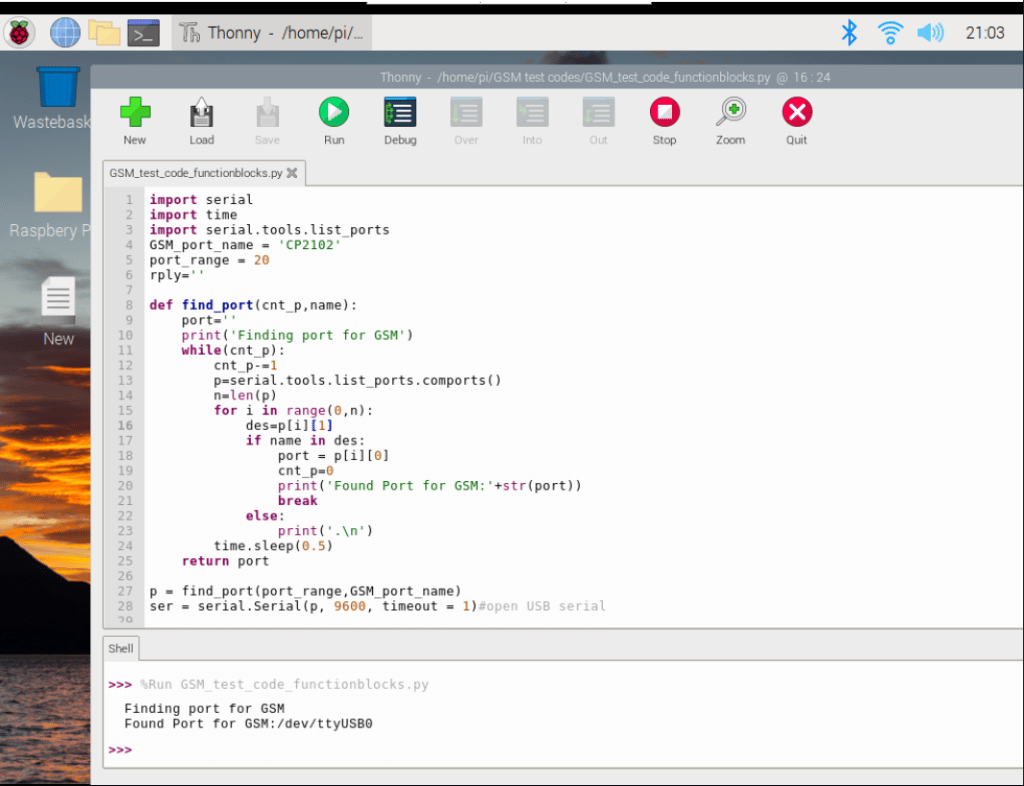
Task: Click 'Finding port for GSM' shell output
Action: coord(204,708)
